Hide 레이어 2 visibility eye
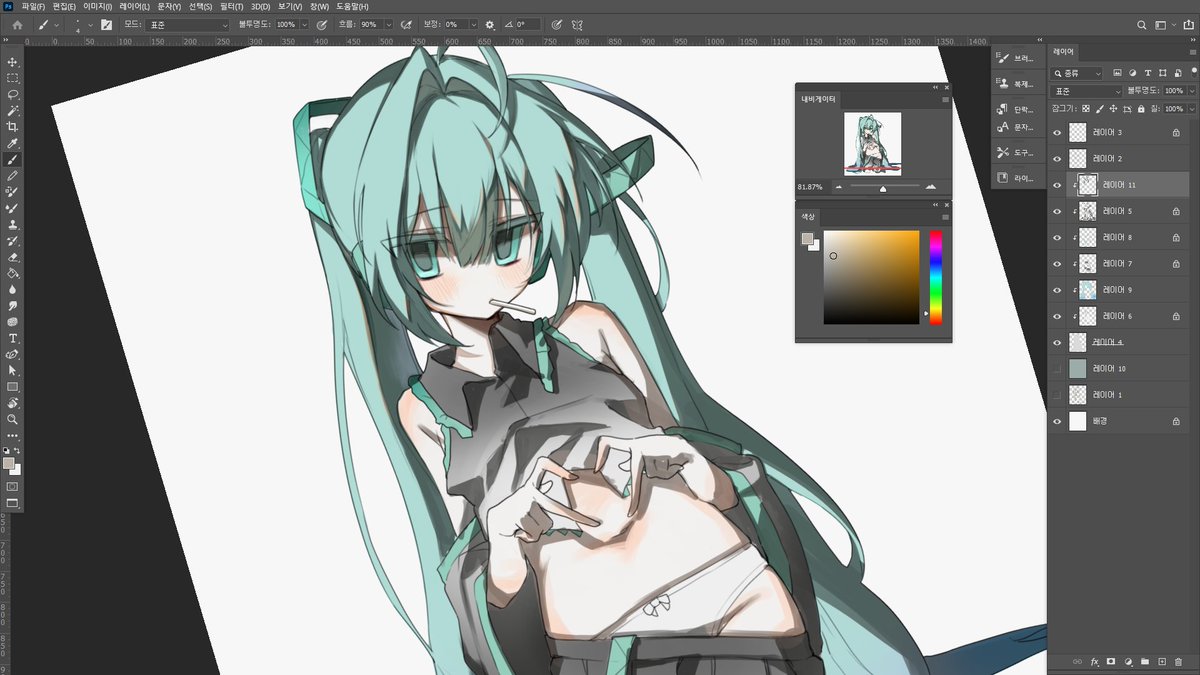The image size is (1200, 675). tap(1057, 158)
